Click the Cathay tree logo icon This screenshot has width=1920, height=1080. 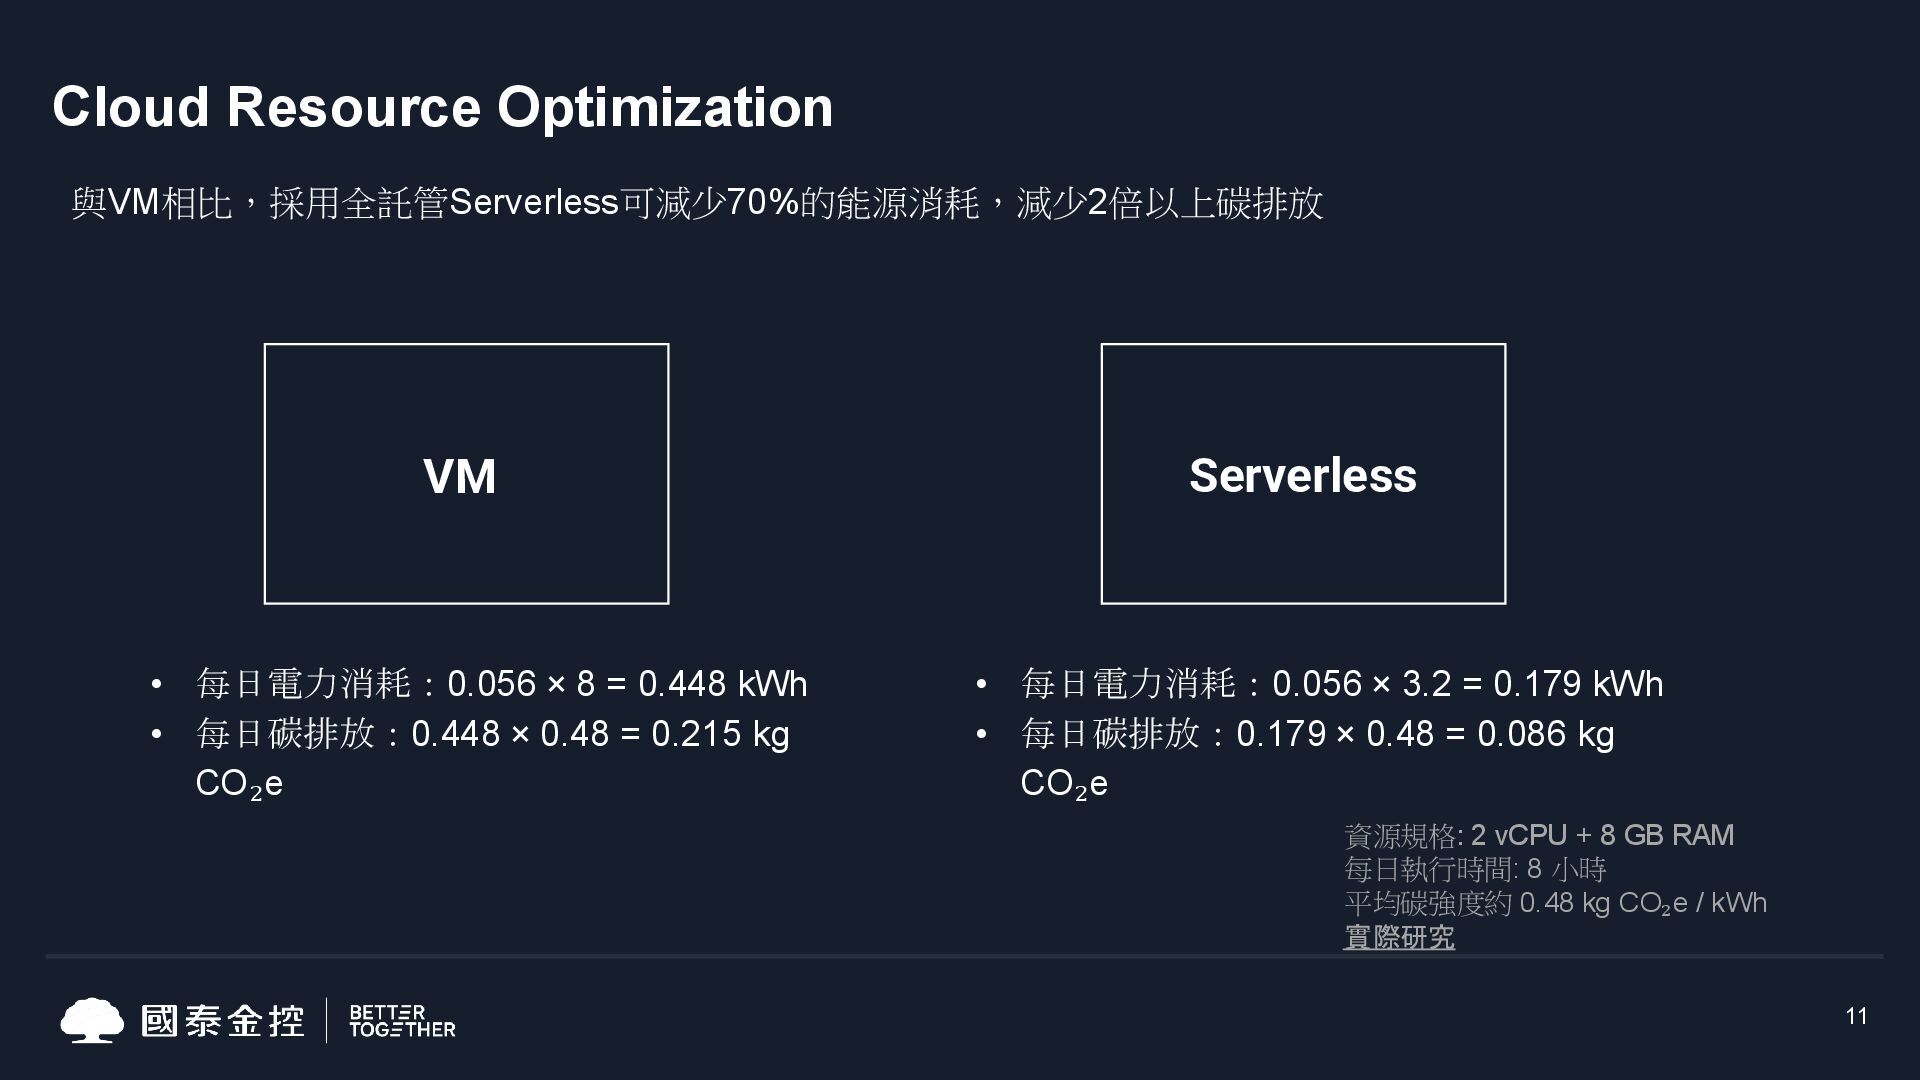click(x=92, y=1020)
